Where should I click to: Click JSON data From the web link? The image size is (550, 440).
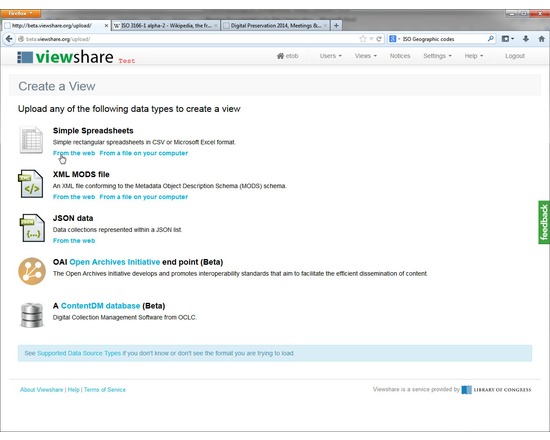(74, 241)
